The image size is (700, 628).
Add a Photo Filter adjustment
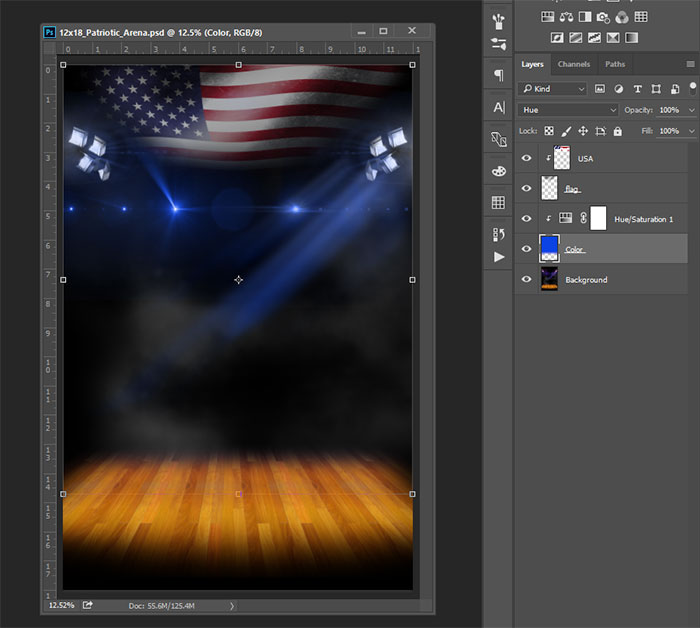603,17
